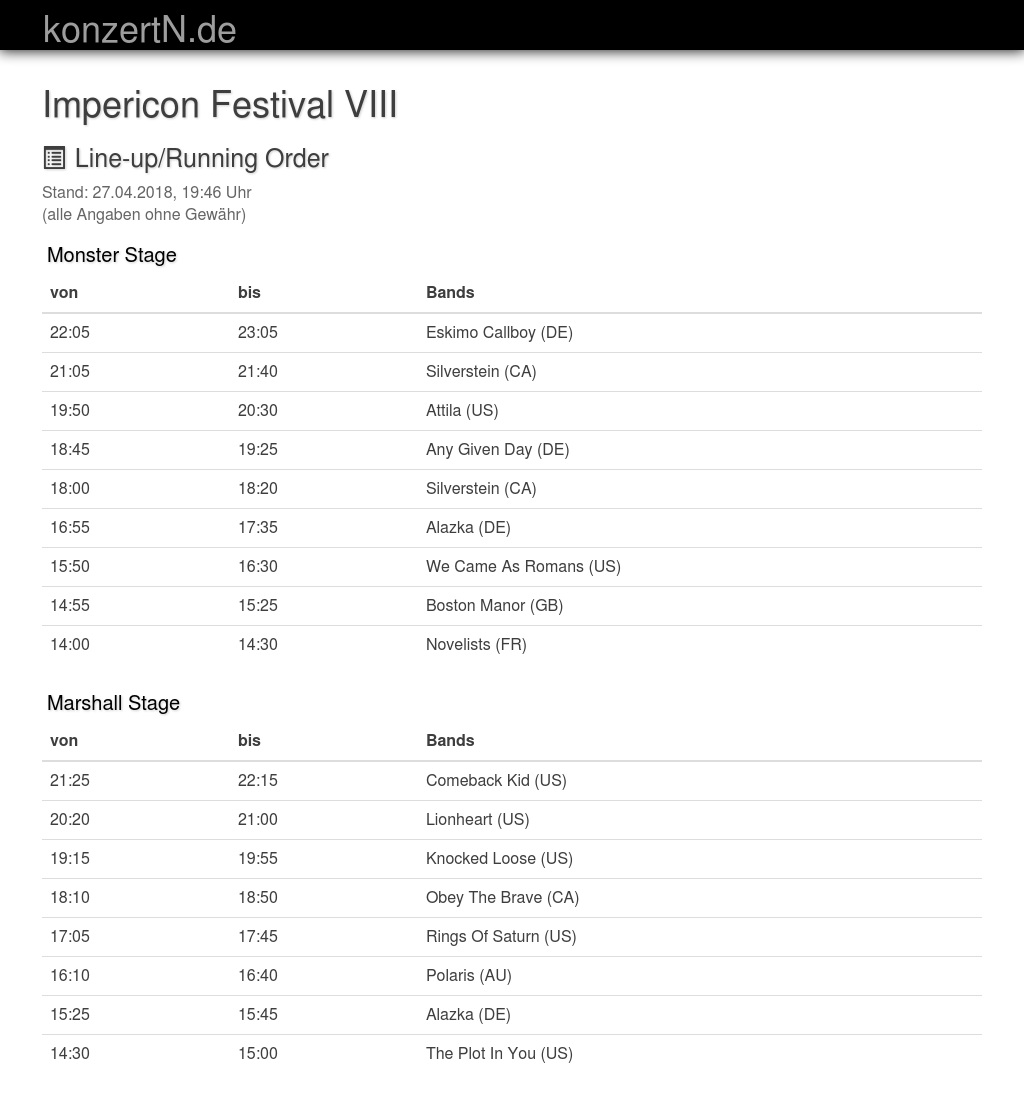
Task: Select the Knocked Loose (US) row
Action: [499, 858]
